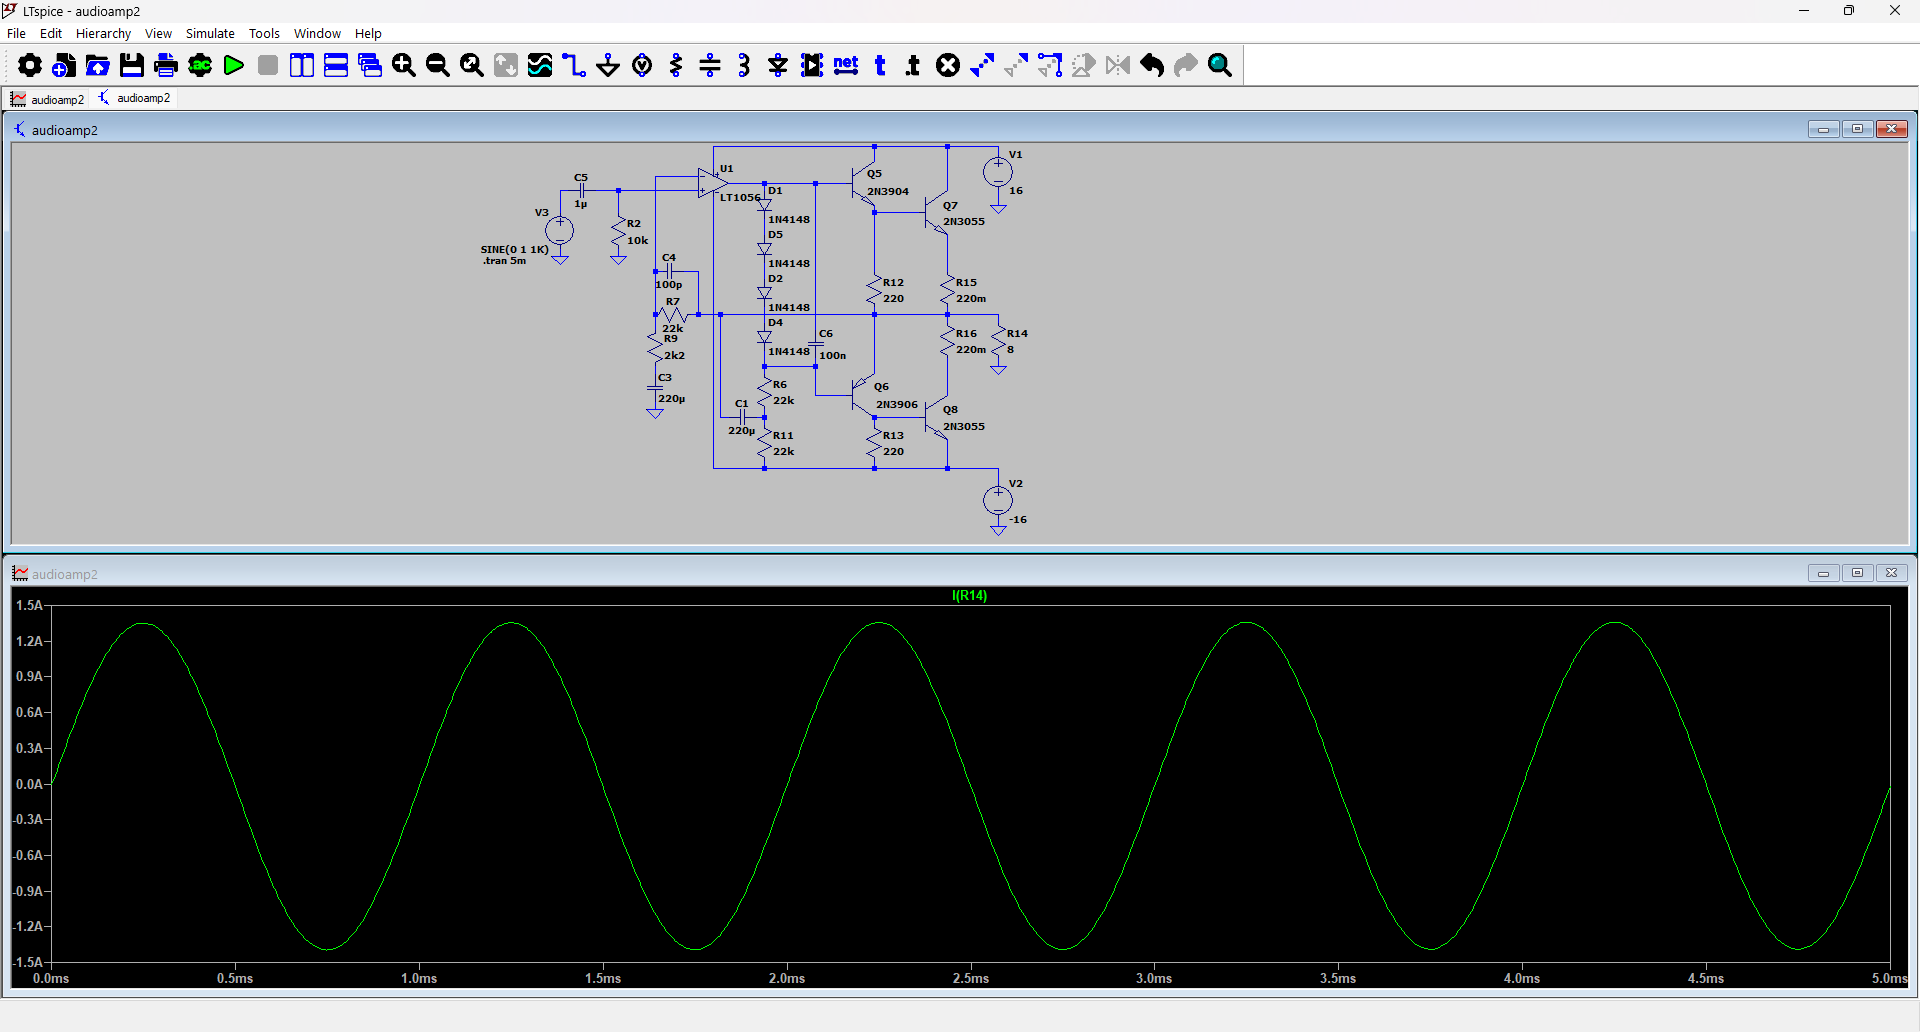Close the audioamp2 schematic sub-window
1920x1032 pixels.
[1891, 129]
